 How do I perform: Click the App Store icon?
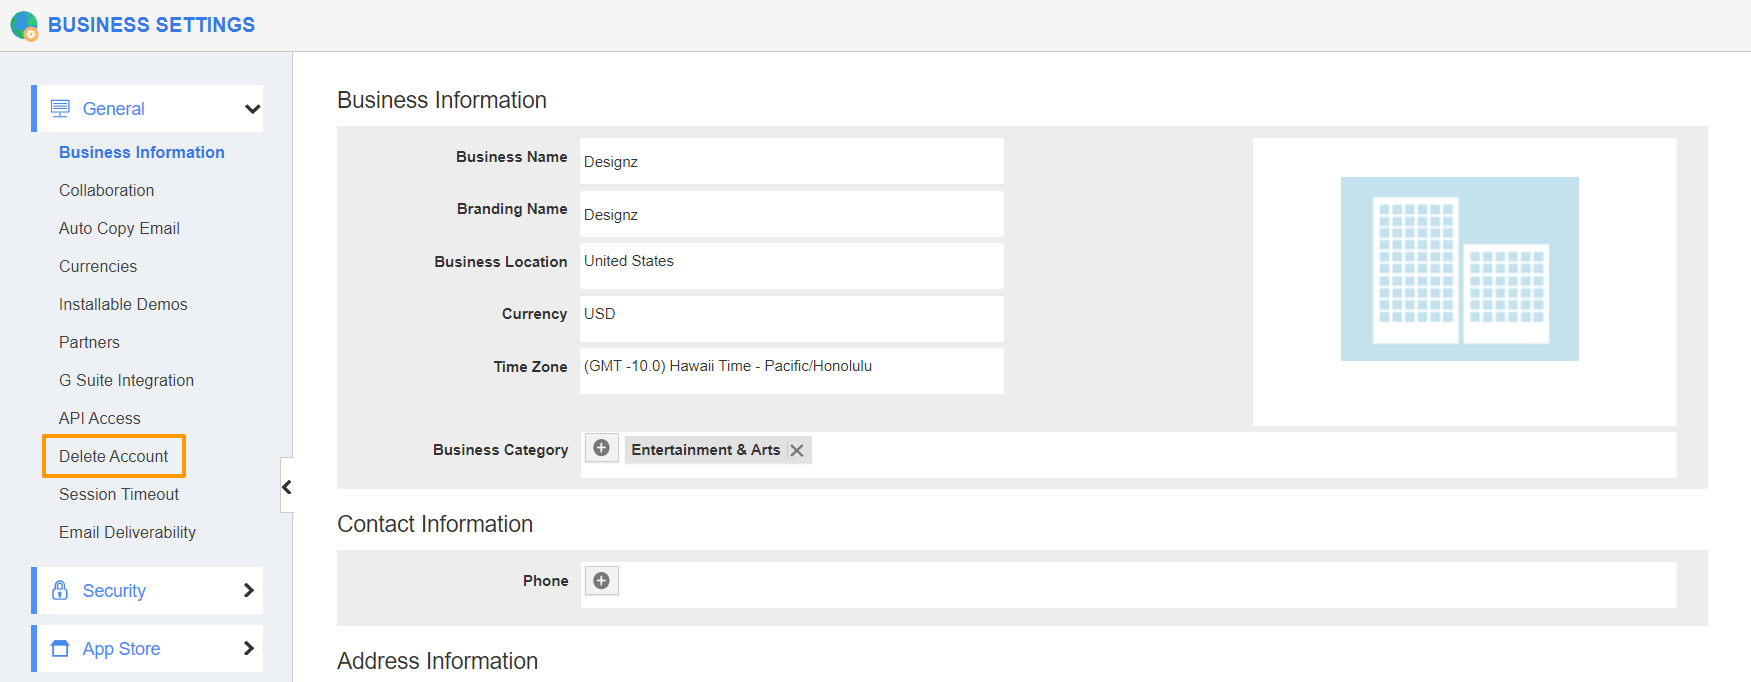(x=60, y=649)
